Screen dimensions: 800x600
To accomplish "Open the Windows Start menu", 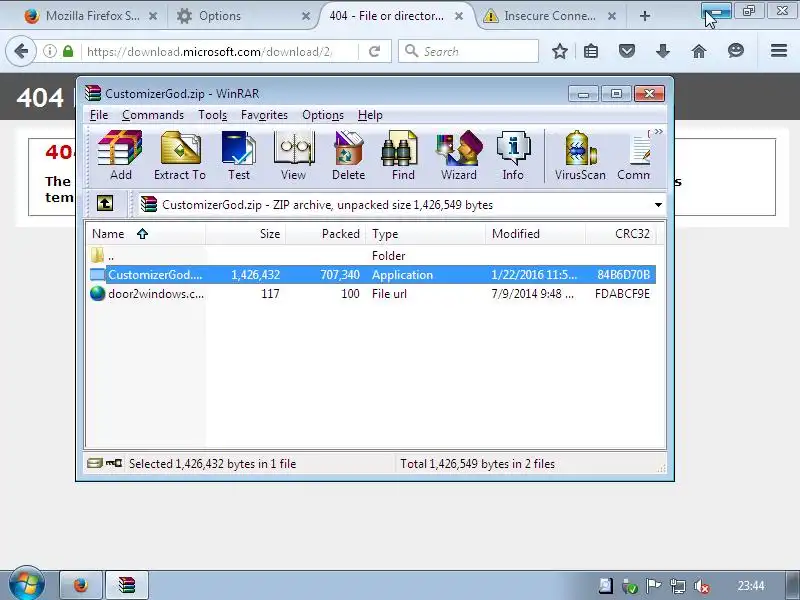I will click(x=27, y=585).
